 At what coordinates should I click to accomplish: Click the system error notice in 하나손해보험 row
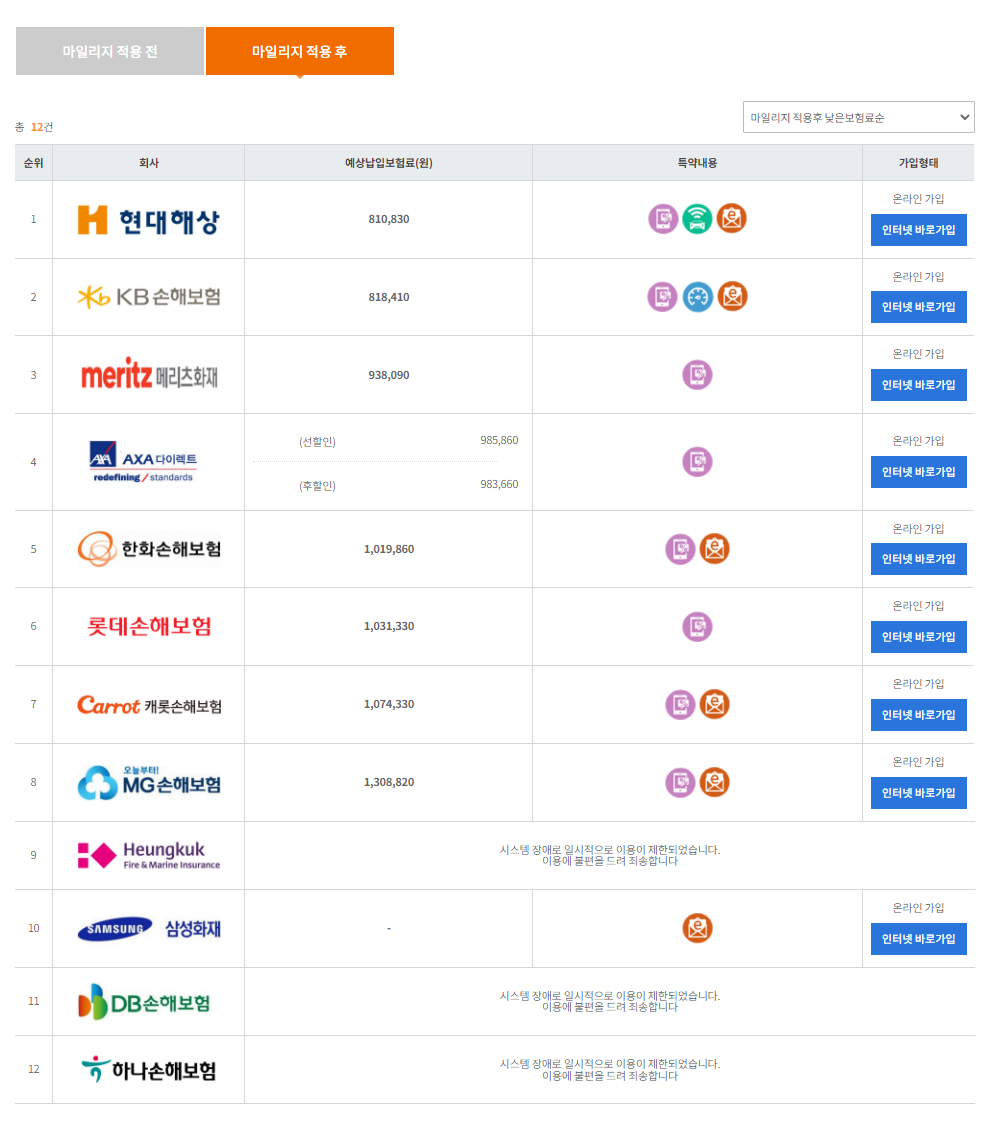point(610,1070)
